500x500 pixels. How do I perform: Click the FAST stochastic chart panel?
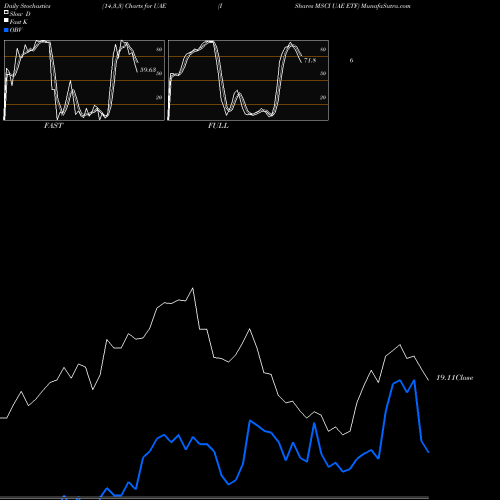pyautogui.click(x=84, y=80)
